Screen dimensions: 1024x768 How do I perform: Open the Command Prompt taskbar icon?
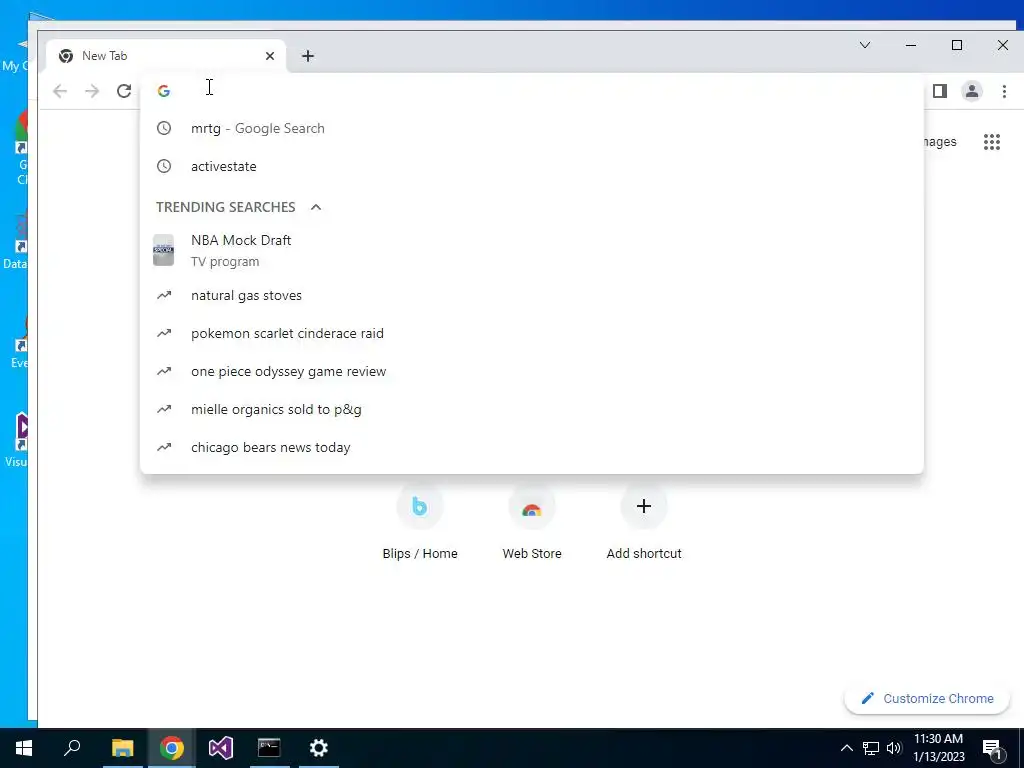[269, 748]
